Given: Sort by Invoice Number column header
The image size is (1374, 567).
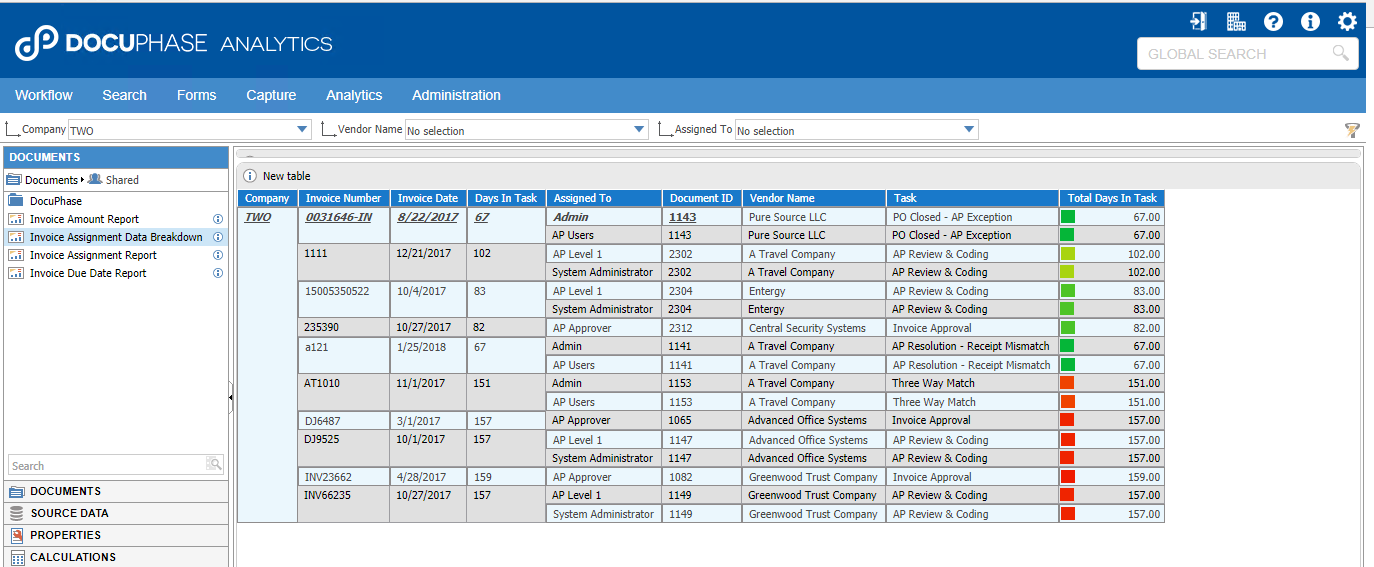Looking at the screenshot, I should [343, 198].
